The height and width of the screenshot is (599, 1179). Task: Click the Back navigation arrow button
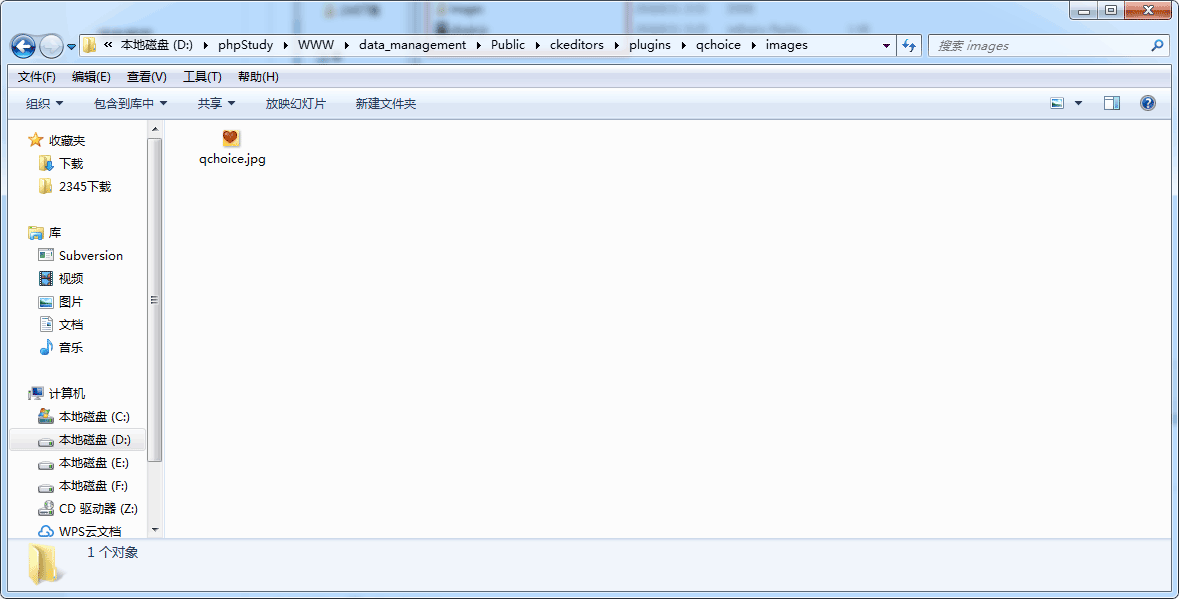coord(23,46)
